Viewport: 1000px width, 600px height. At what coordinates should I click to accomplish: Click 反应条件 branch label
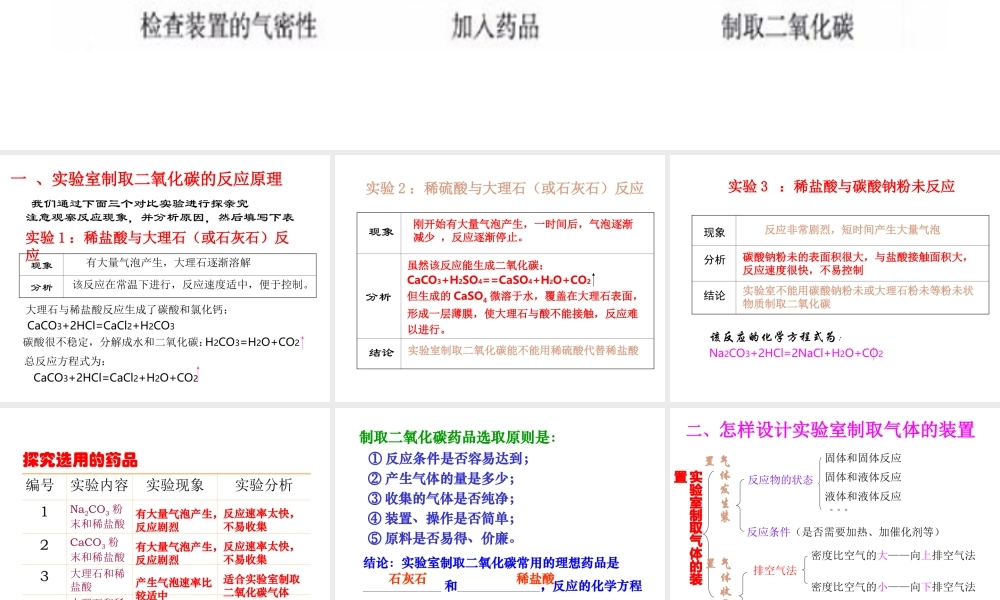[768, 532]
